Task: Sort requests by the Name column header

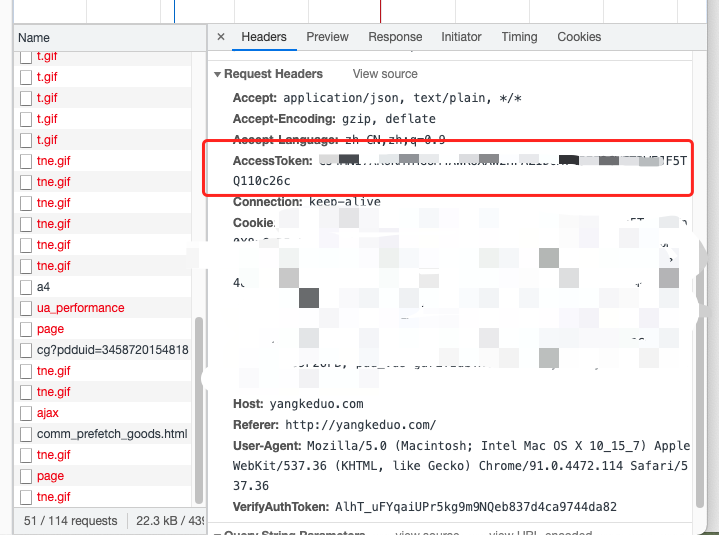Action: coord(34,37)
